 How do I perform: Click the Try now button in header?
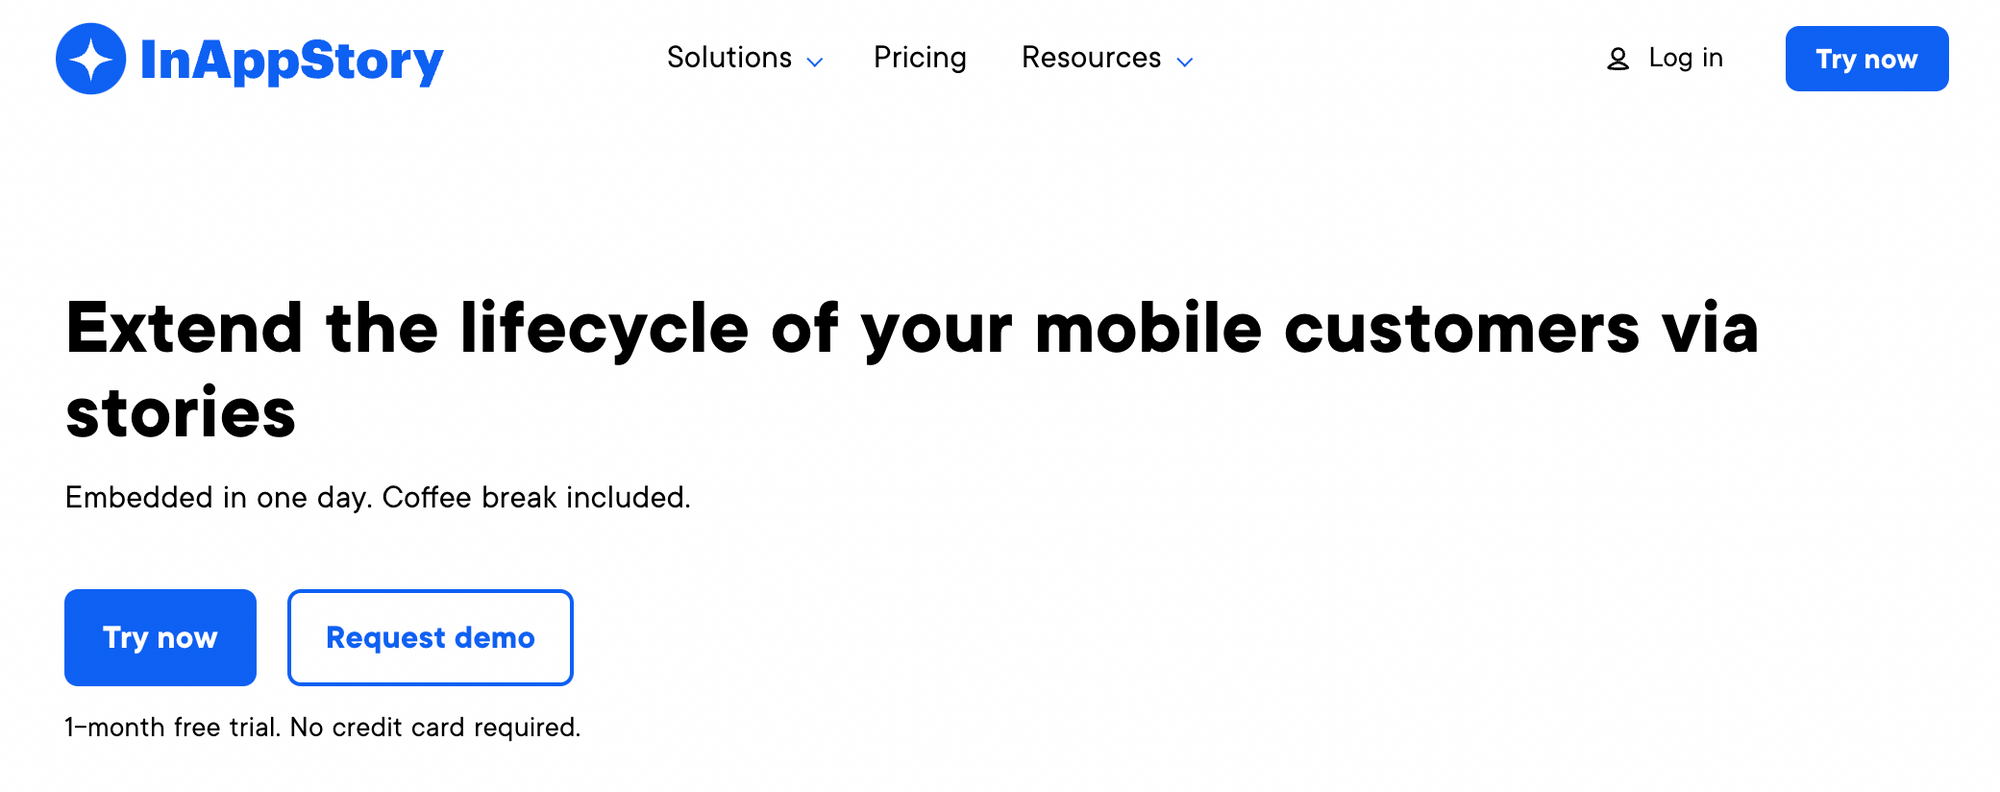[1866, 59]
